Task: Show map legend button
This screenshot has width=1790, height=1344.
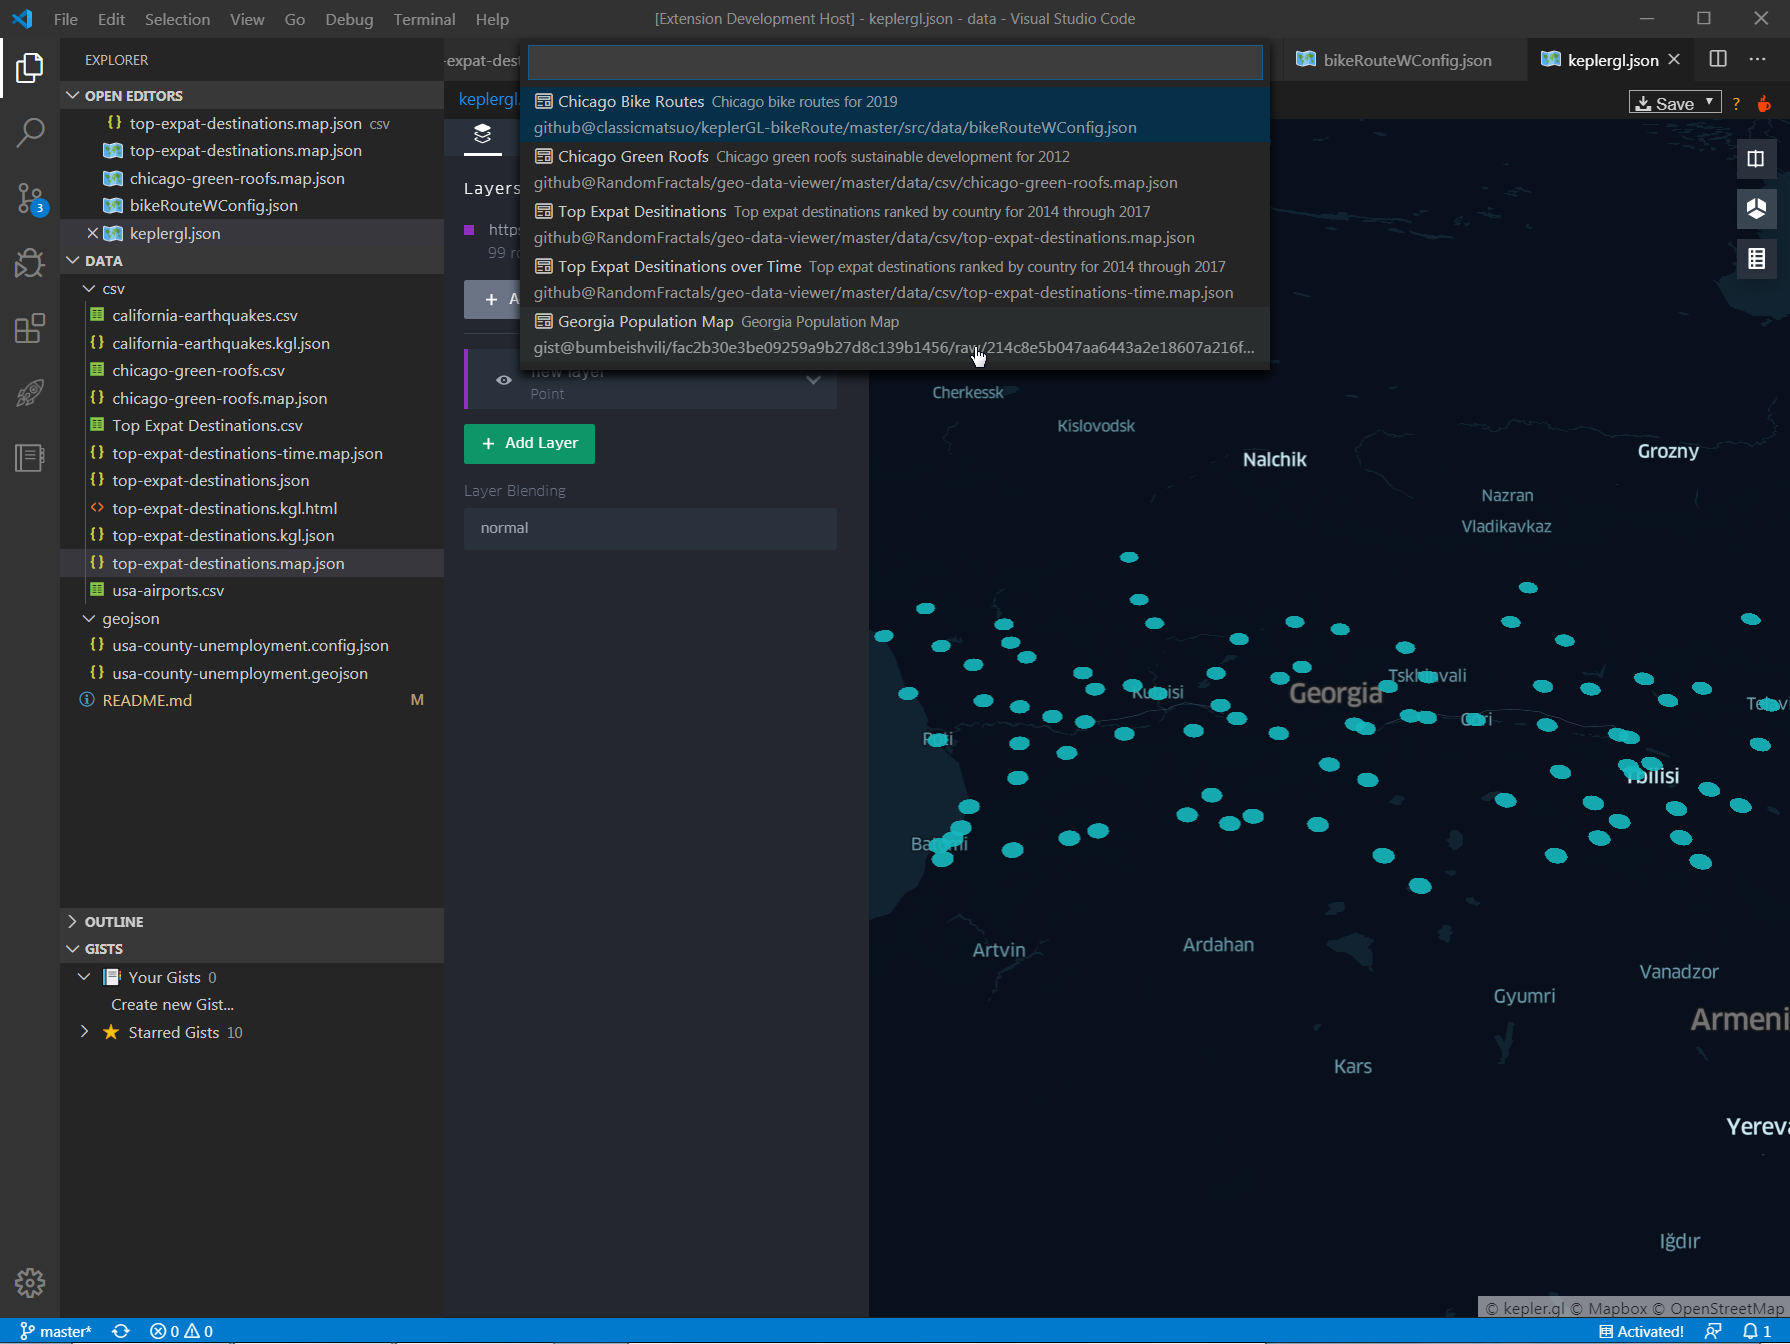Action: pyautogui.click(x=1756, y=259)
